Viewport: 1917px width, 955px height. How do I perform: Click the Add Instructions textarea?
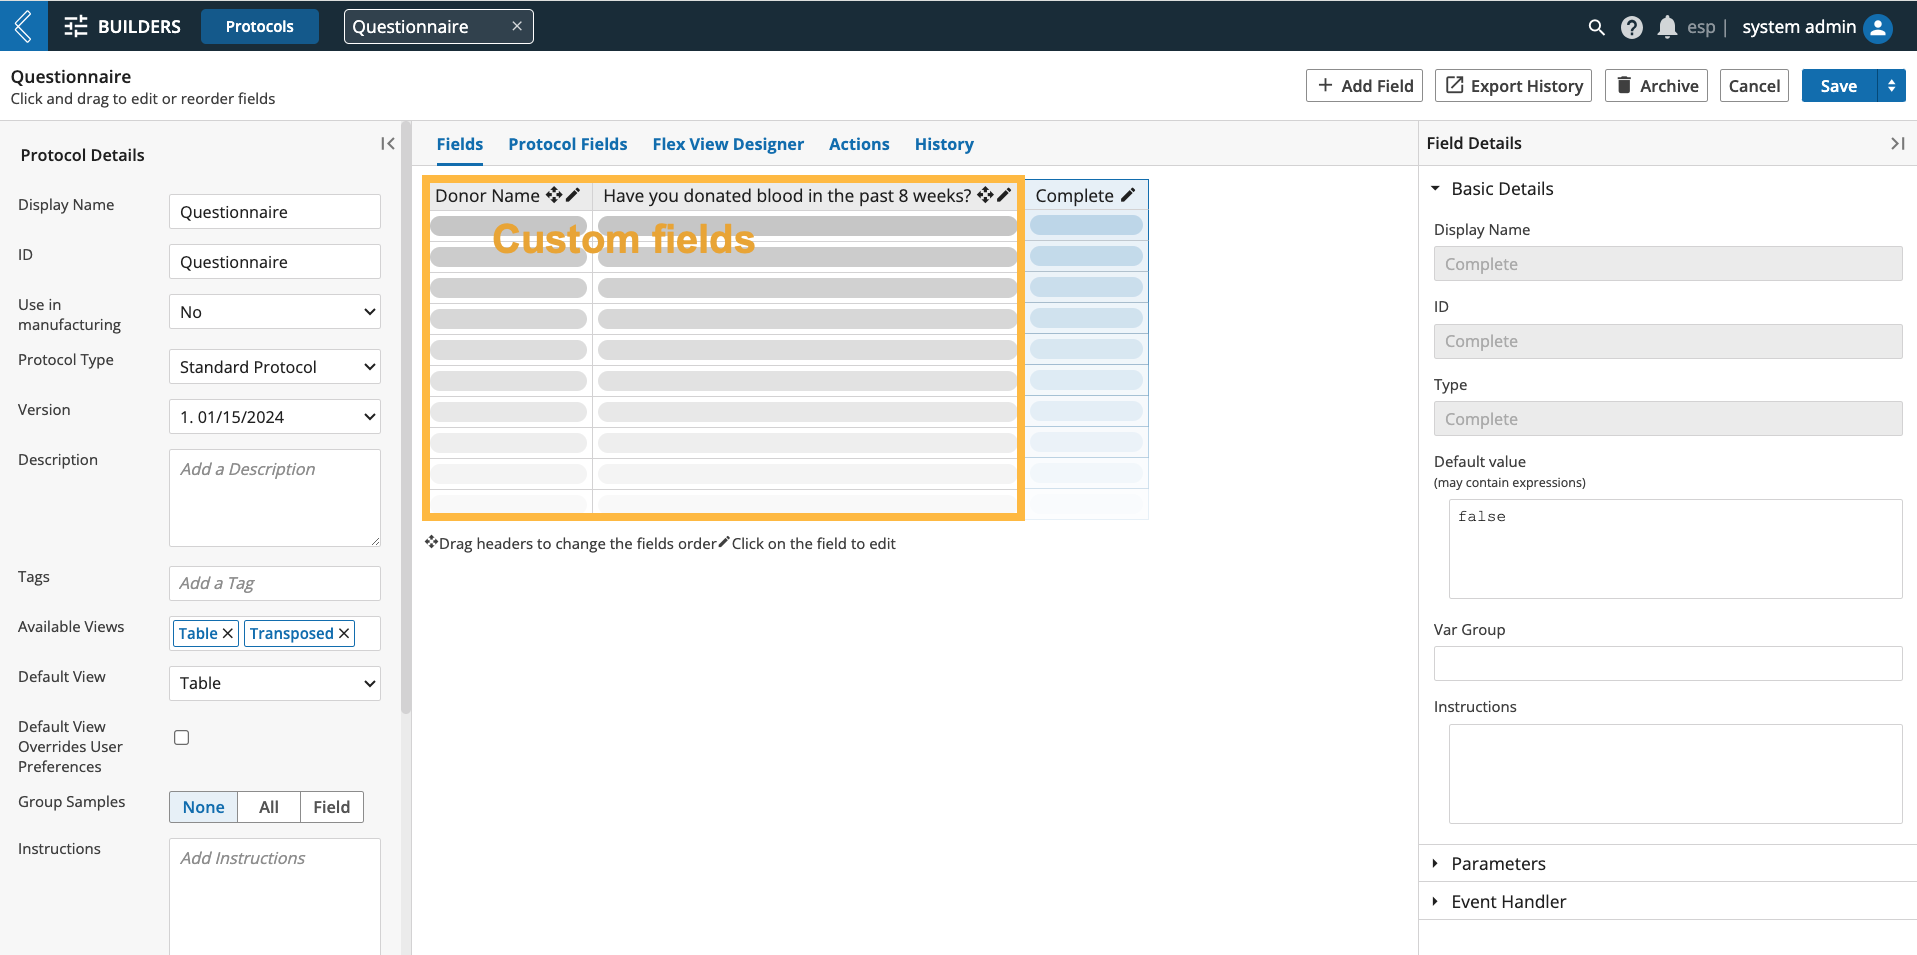(275, 896)
